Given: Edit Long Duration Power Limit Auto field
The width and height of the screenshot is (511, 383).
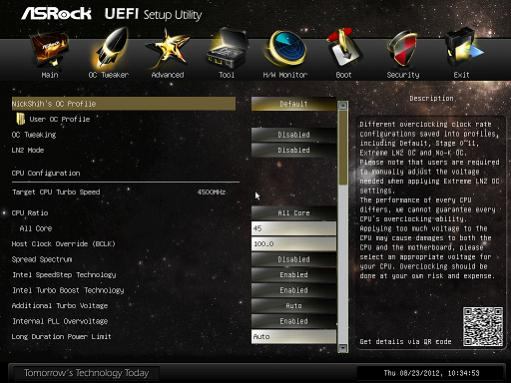Looking at the screenshot, I should pos(294,336).
